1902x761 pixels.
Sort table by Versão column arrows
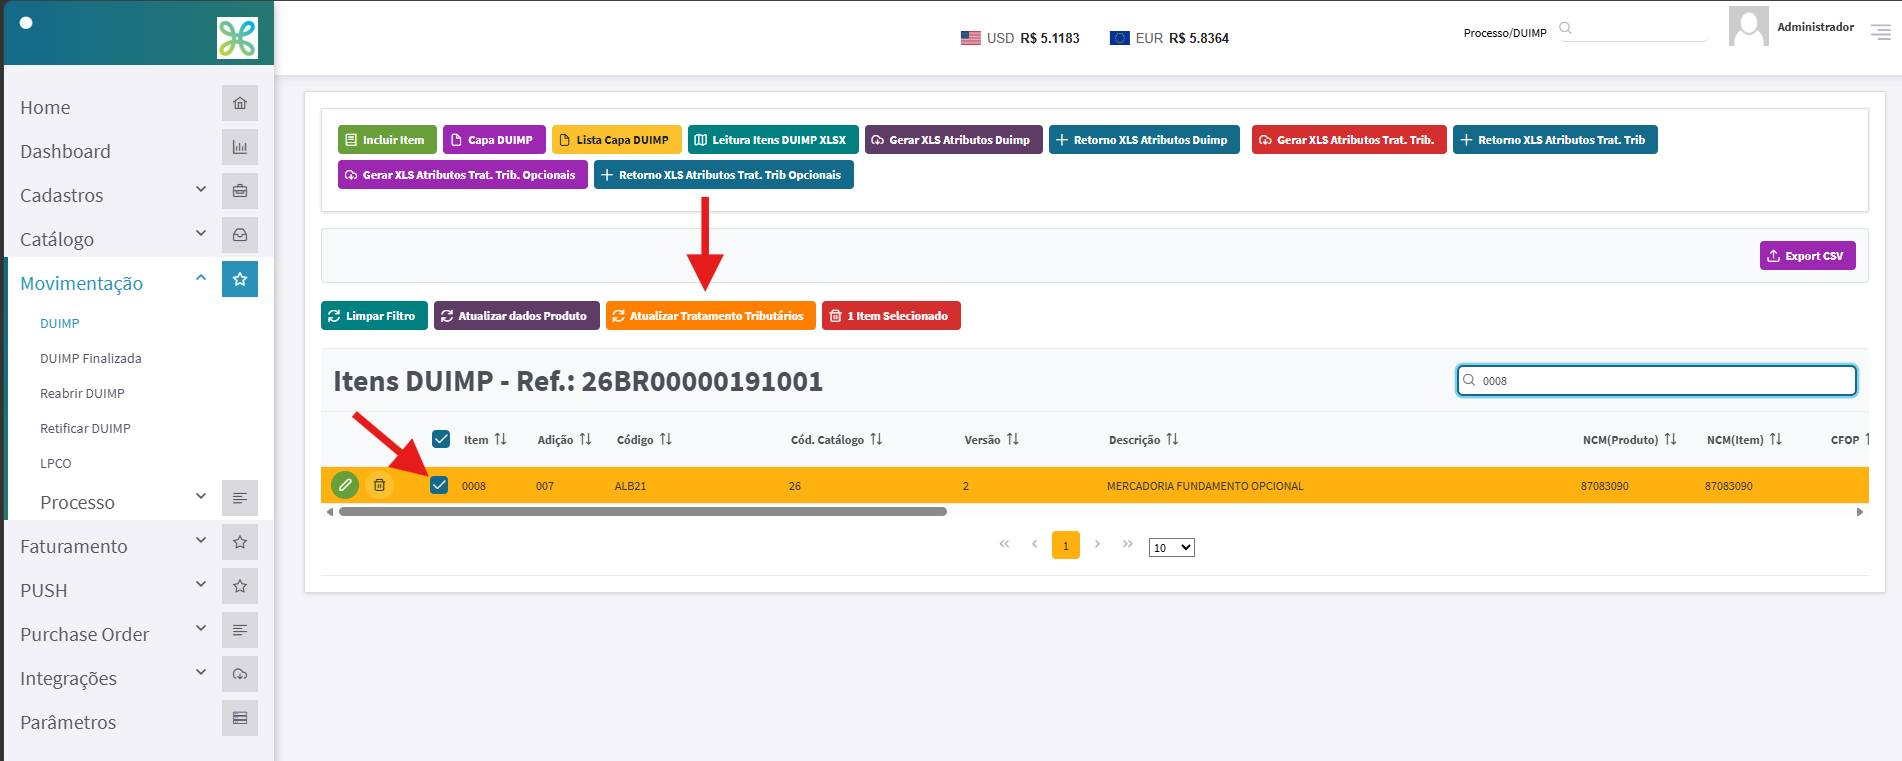click(1013, 439)
